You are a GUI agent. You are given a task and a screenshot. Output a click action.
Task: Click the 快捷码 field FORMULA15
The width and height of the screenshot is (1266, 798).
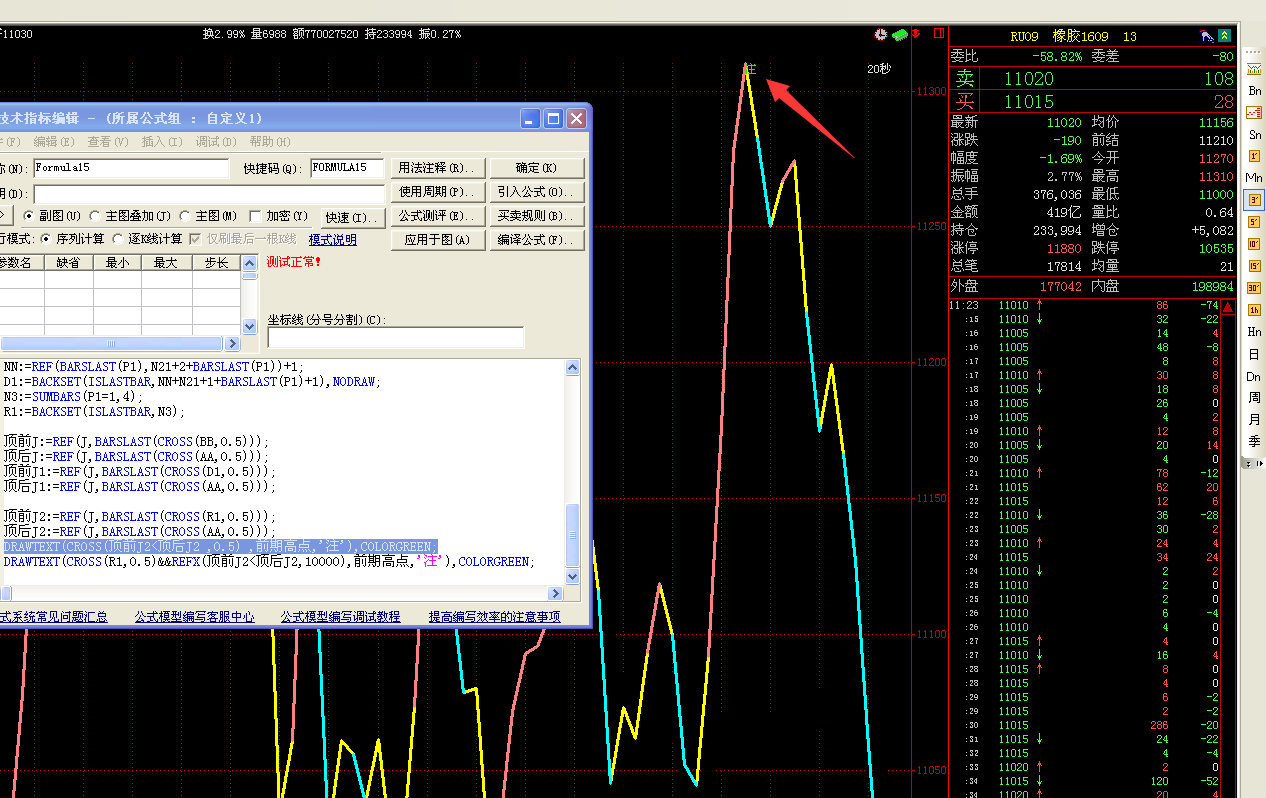pos(347,168)
